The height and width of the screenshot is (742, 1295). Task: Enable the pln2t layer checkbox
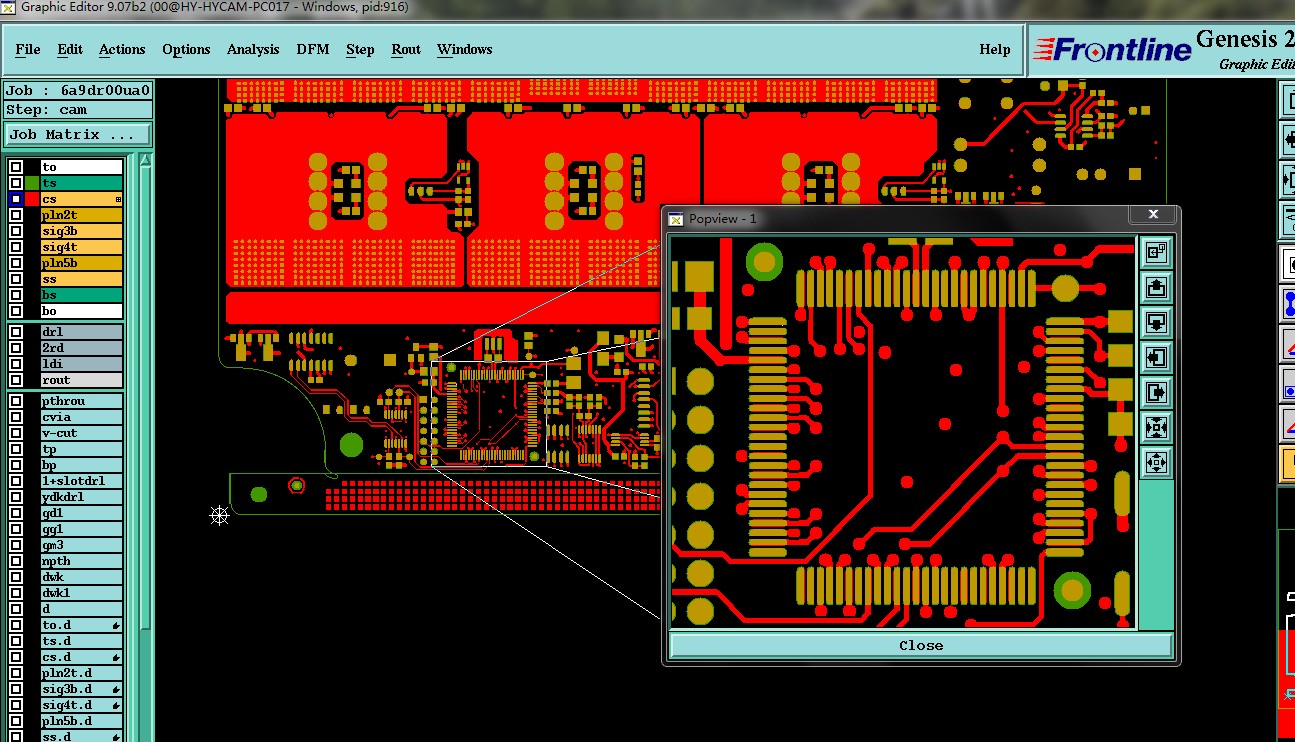(16, 215)
